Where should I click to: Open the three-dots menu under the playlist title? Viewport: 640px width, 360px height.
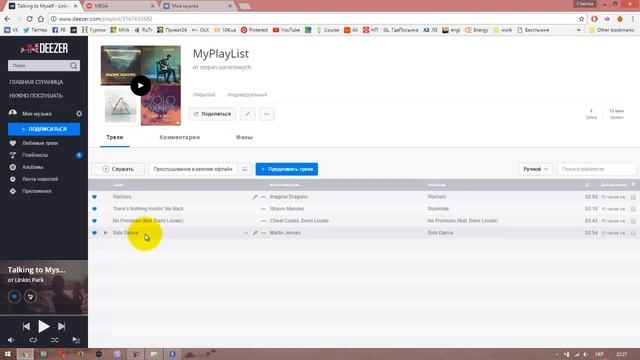pyautogui.click(x=267, y=114)
